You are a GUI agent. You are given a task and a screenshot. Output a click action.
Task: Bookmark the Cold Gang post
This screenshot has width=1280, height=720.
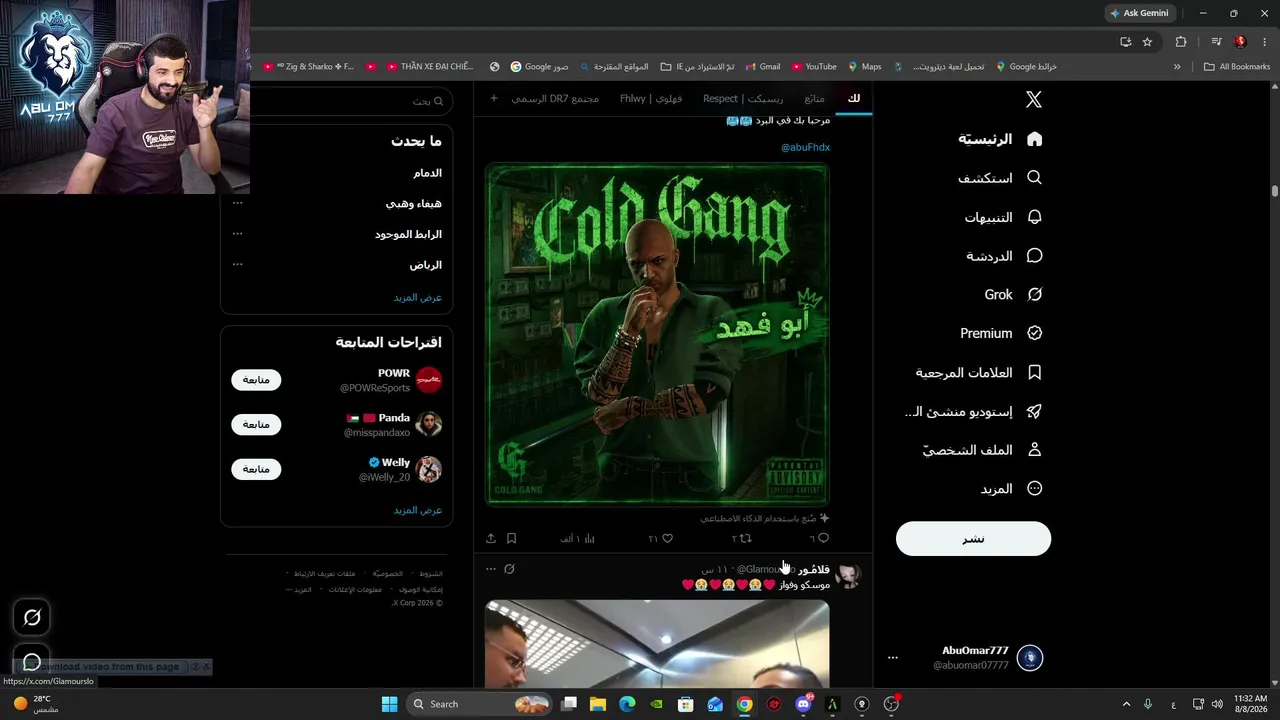point(511,538)
